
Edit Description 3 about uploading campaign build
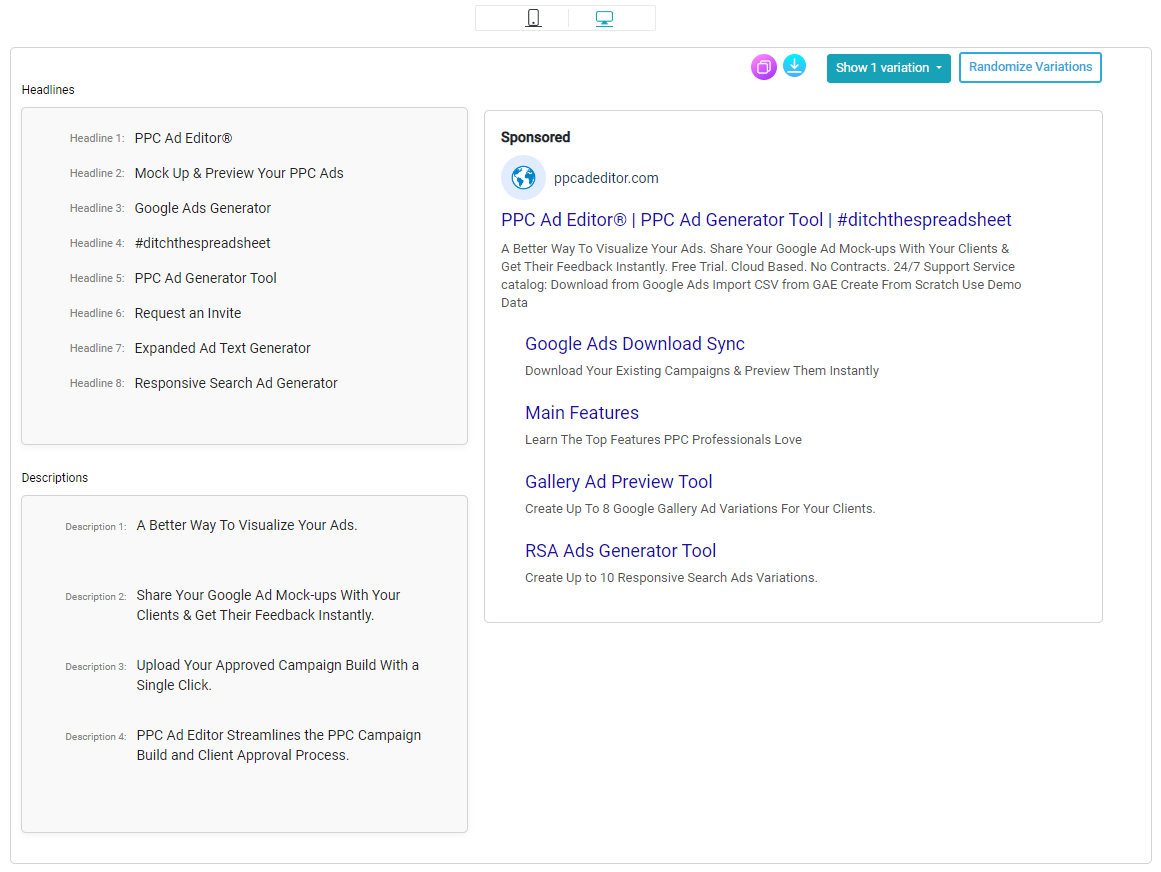coord(277,675)
